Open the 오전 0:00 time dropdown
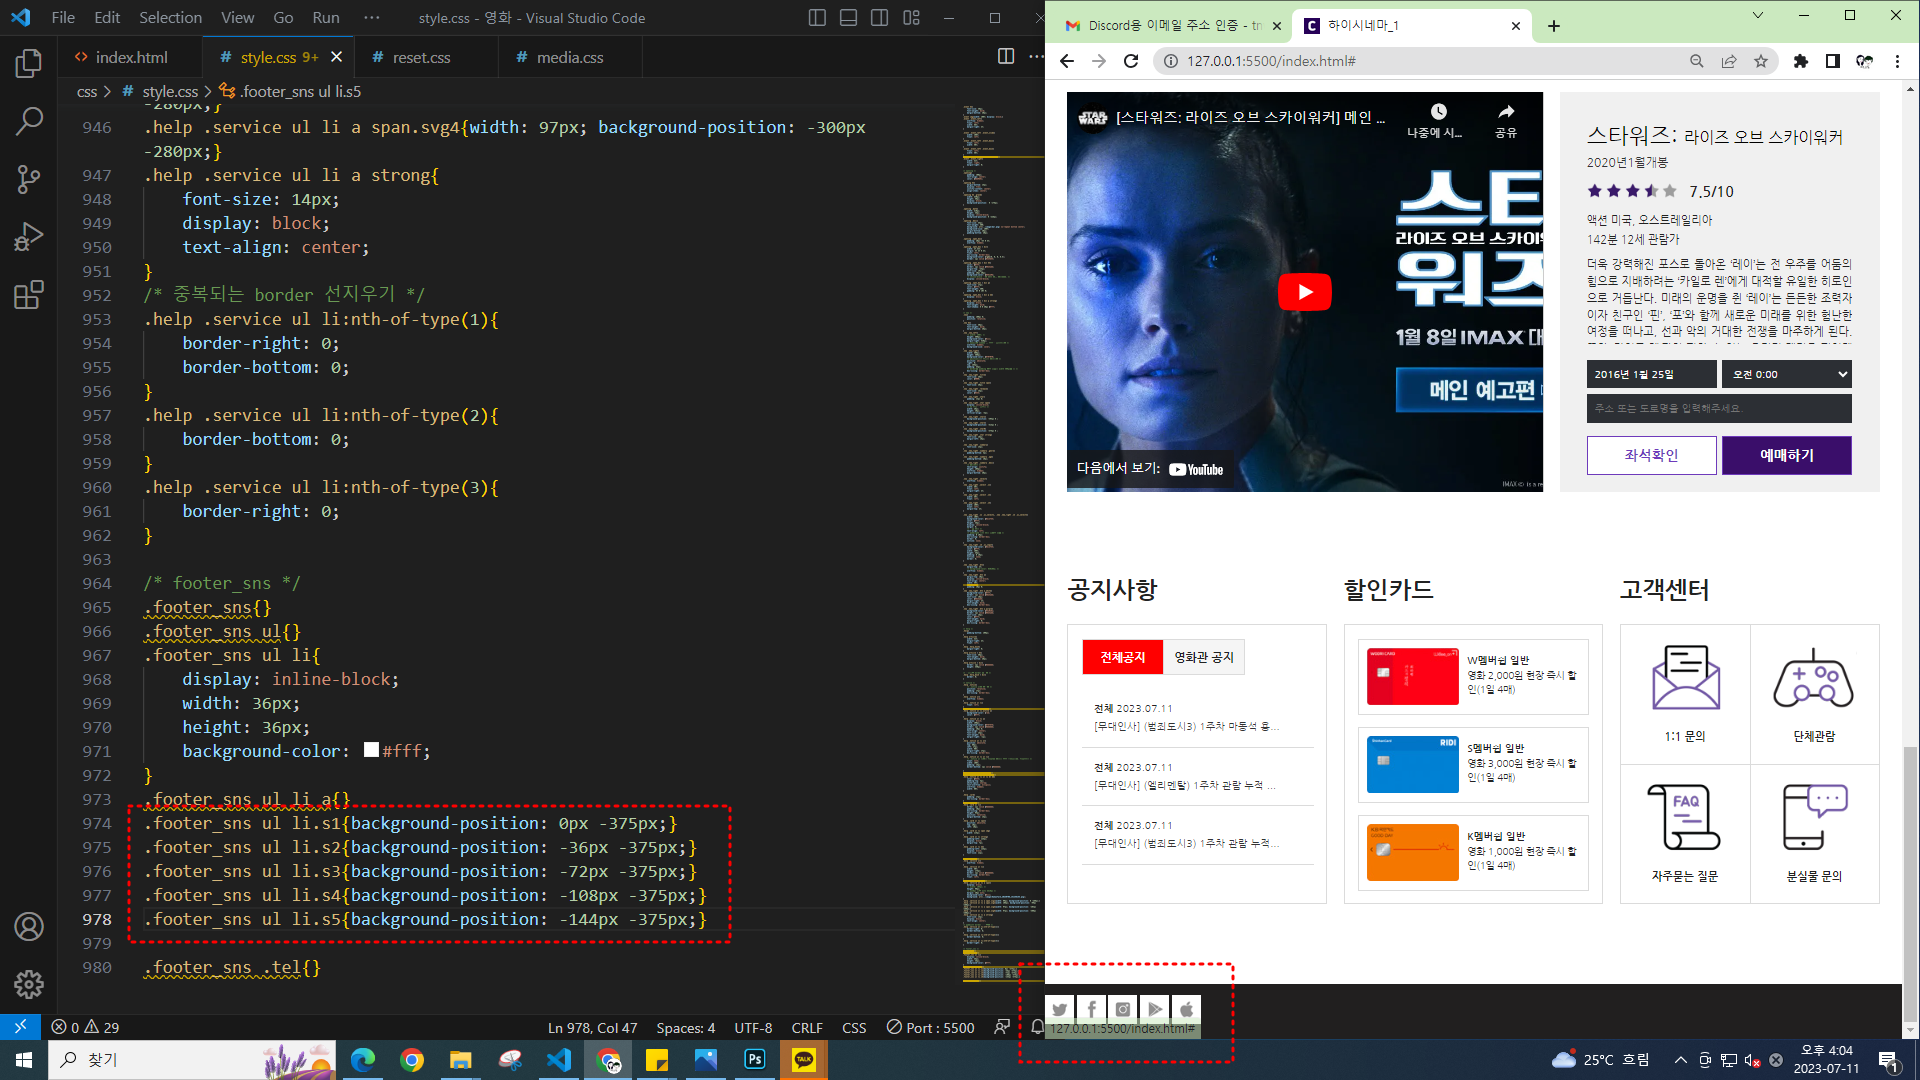Image resolution: width=1920 pixels, height=1080 pixels. point(1786,374)
